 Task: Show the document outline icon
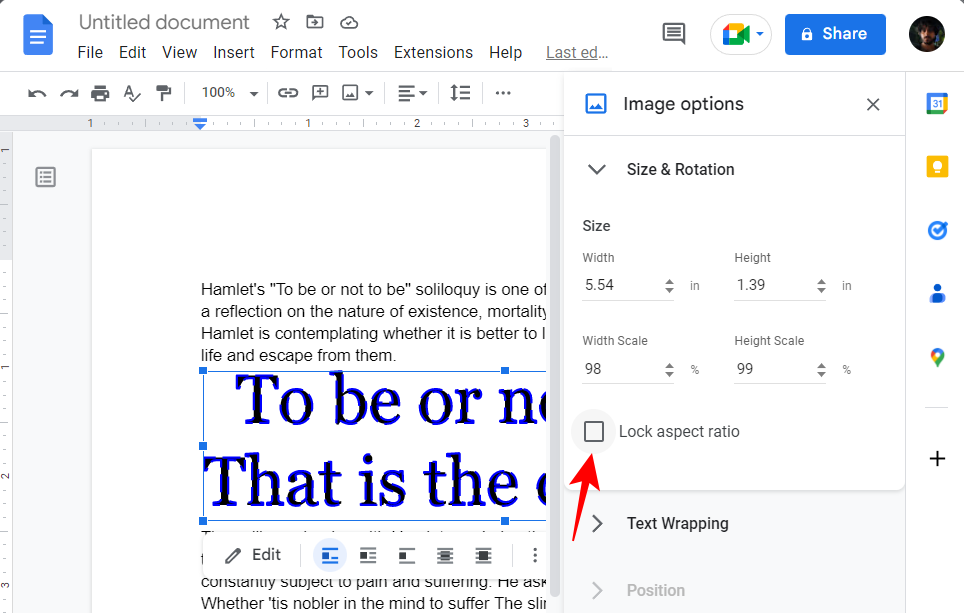[46, 177]
